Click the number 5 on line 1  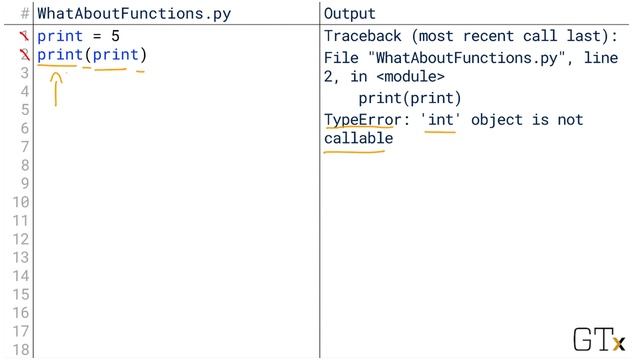coord(116,36)
